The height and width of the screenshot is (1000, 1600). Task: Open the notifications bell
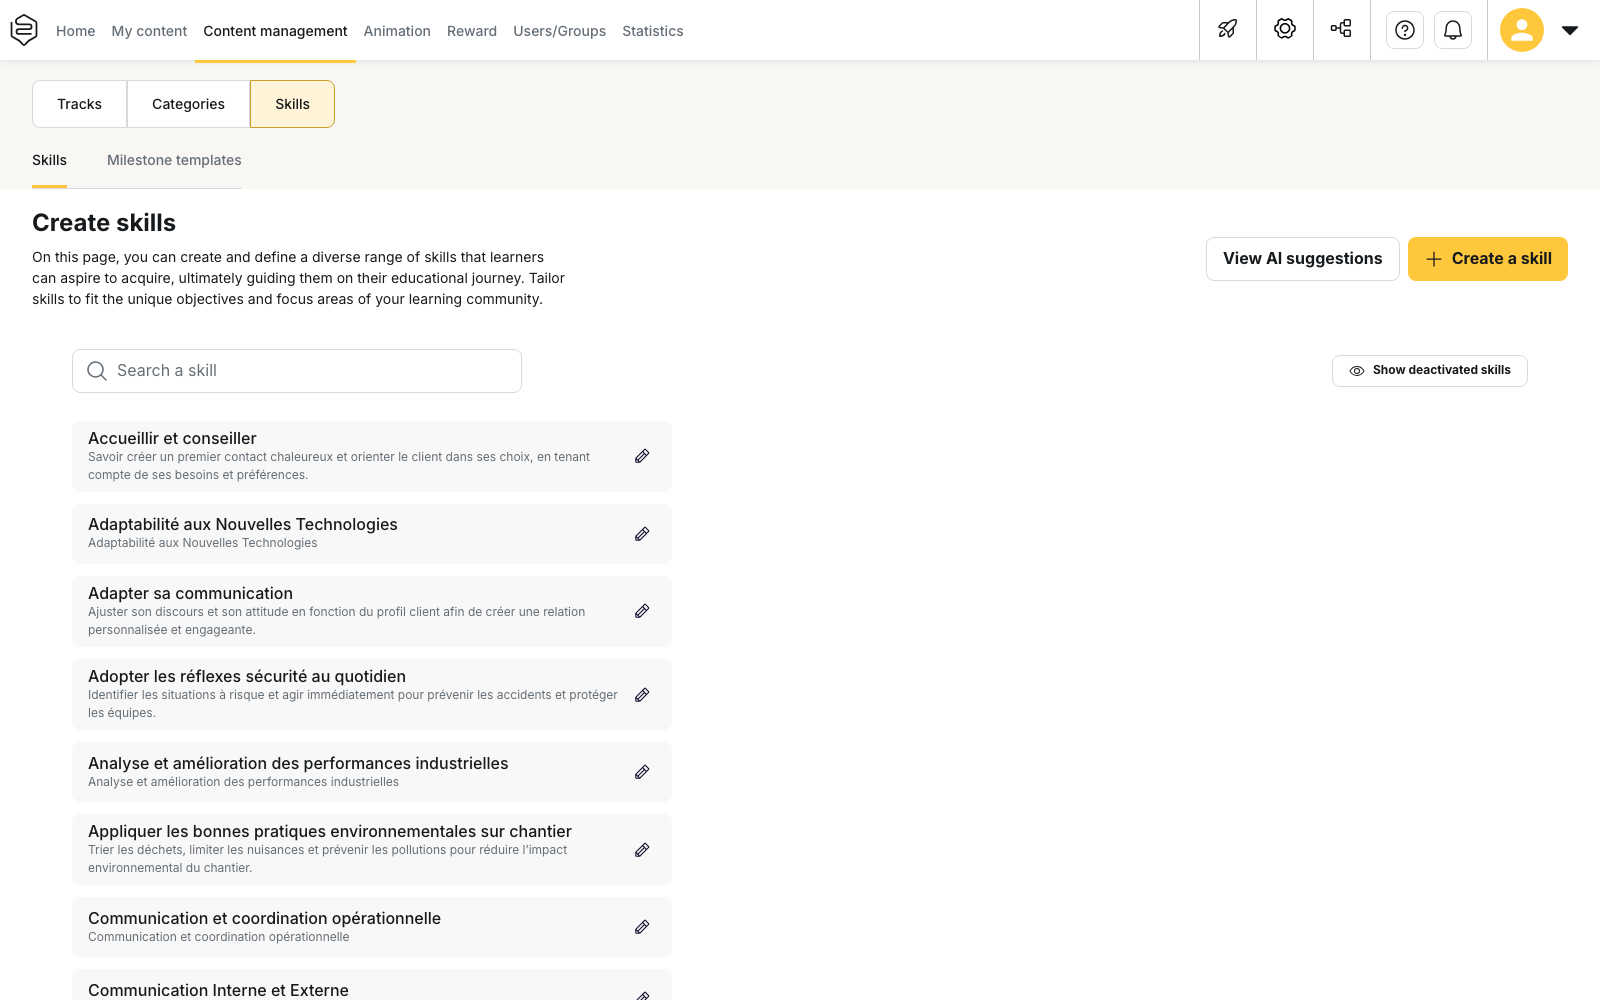pos(1453,30)
